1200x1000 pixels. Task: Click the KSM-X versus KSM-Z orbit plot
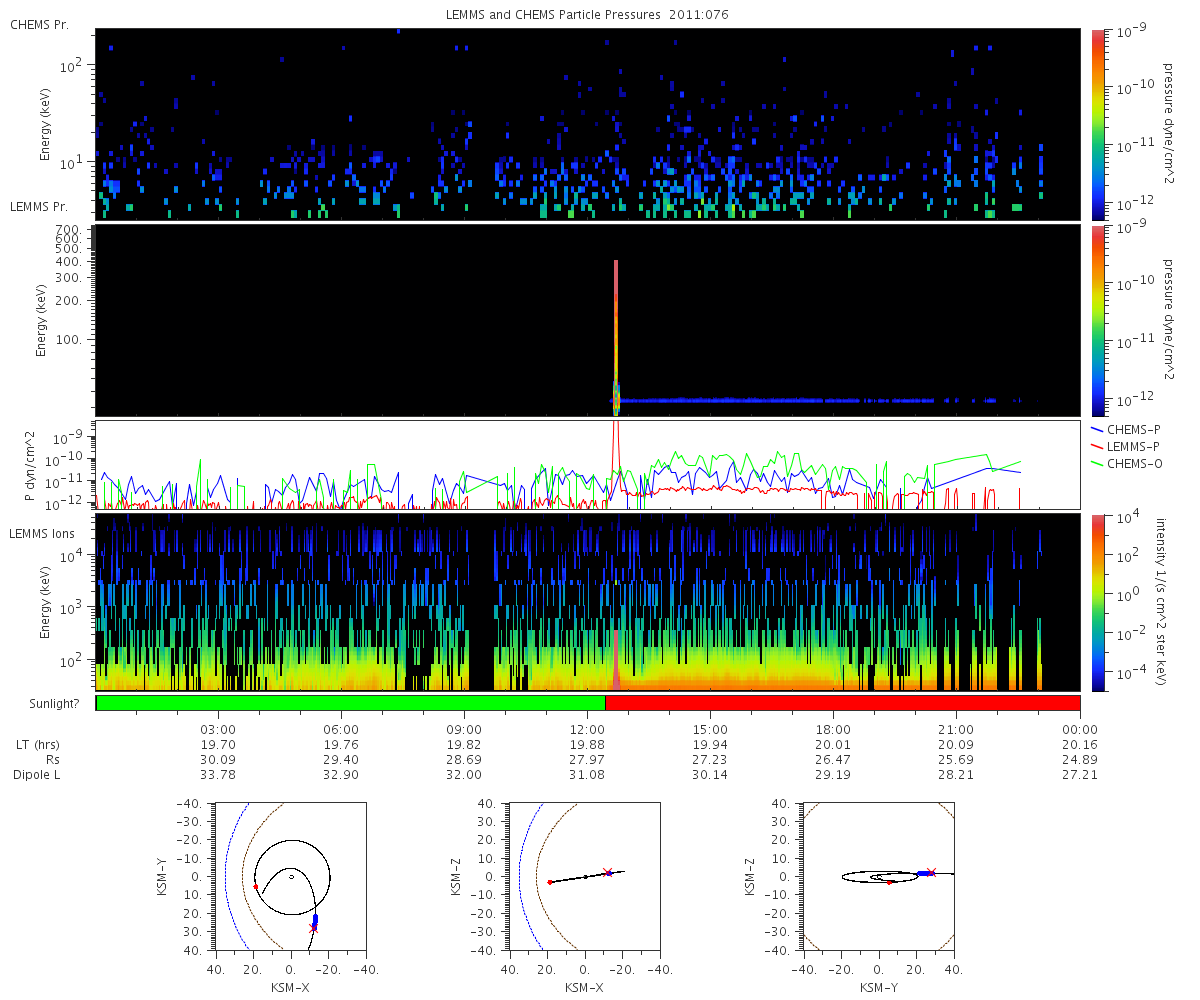(585, 876)
